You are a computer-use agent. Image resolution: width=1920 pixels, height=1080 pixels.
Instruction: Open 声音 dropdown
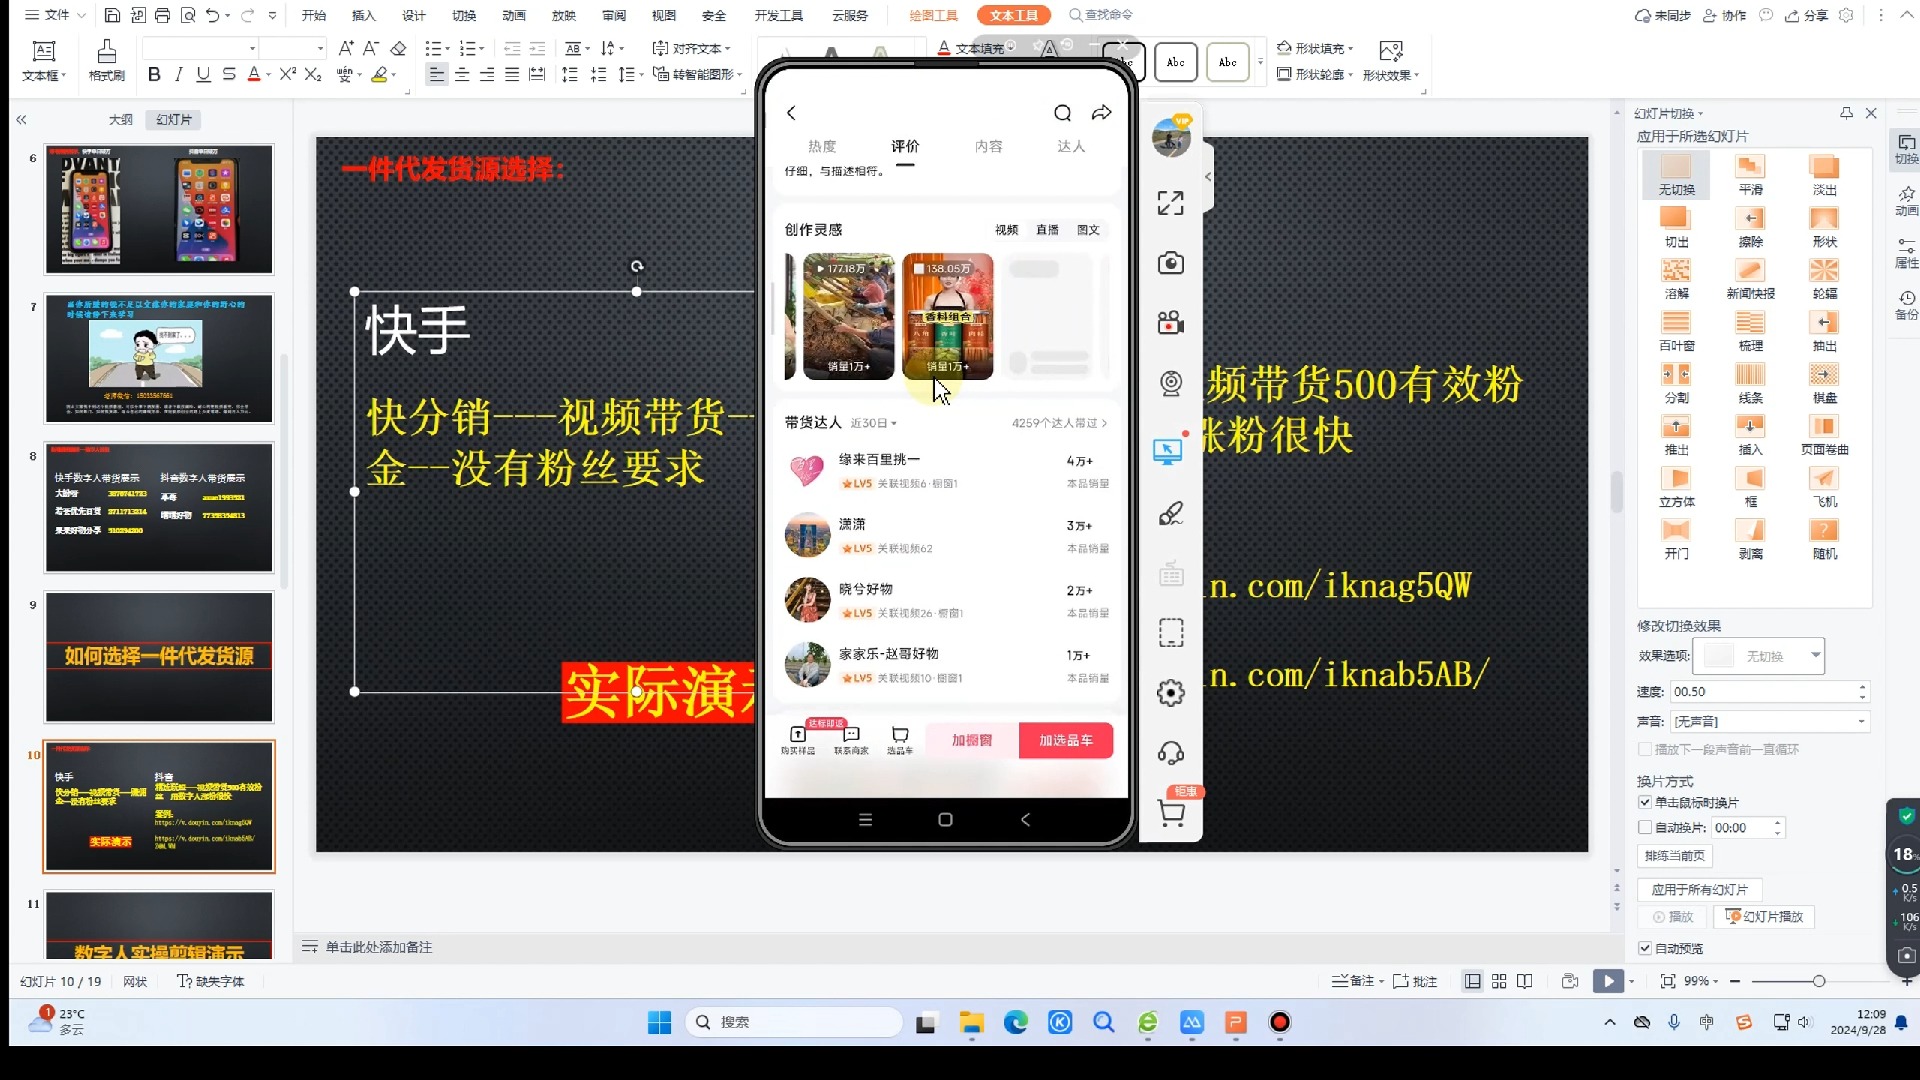click(1769, 721)
